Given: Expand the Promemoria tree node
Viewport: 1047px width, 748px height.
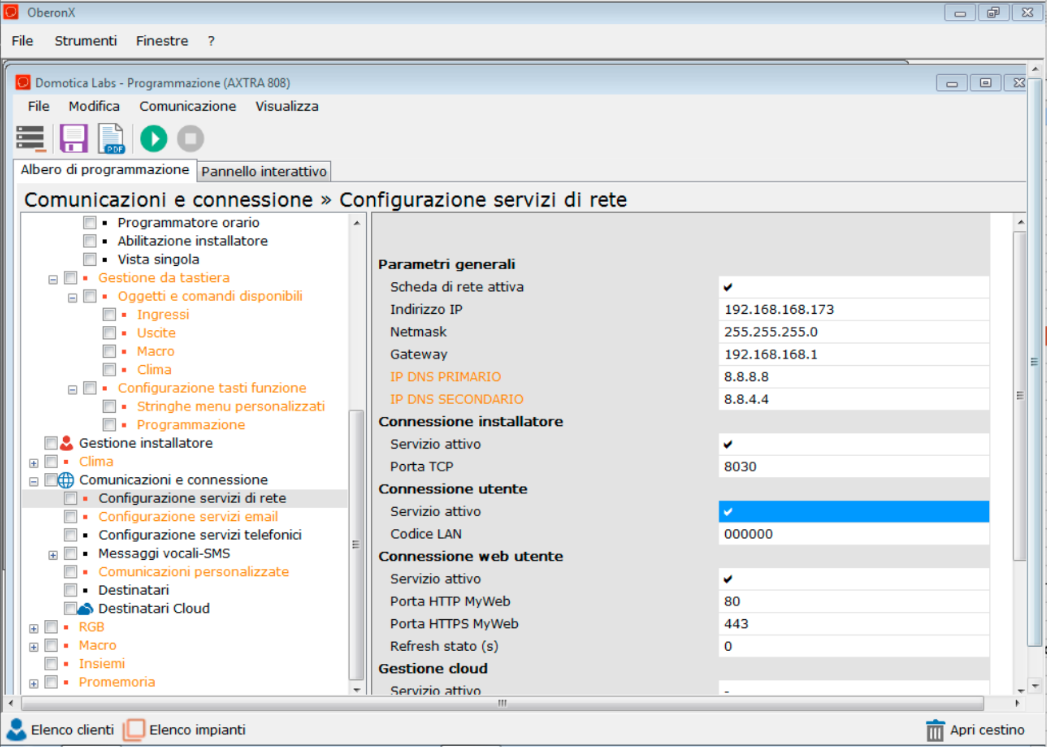Looking at the screenshot, I should point(33,683).
